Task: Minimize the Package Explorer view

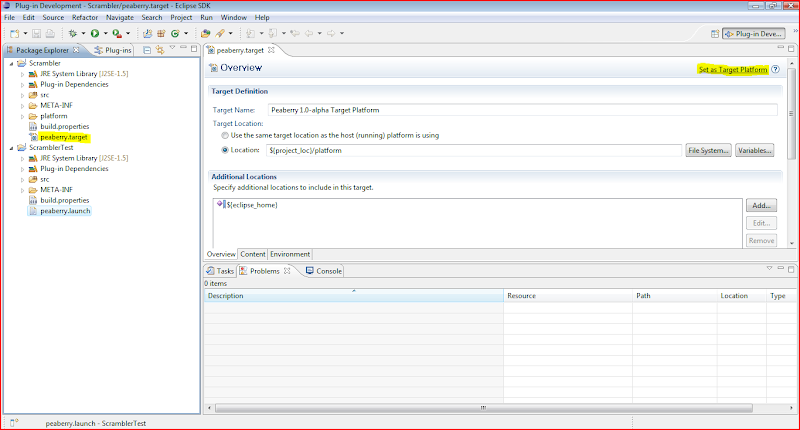Action: pyautogui.click(x=183, y=48)
